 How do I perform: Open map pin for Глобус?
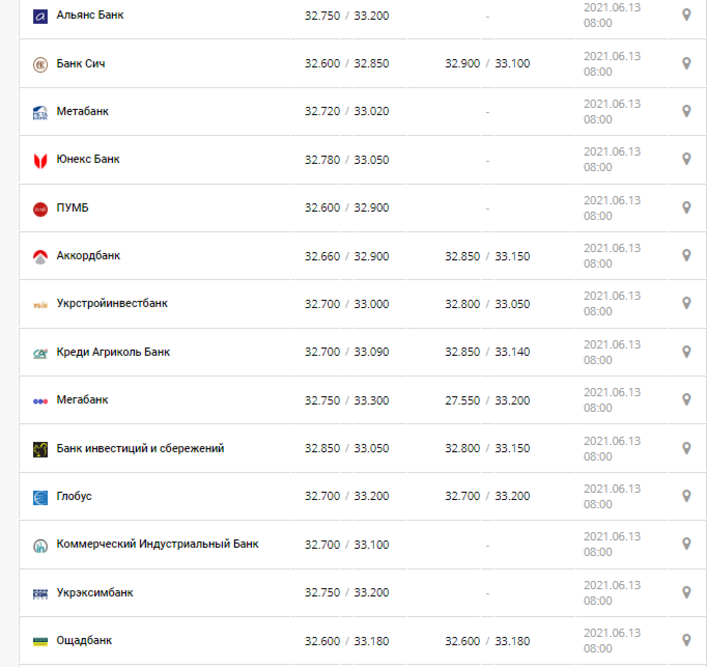click(x=686, y=496)
